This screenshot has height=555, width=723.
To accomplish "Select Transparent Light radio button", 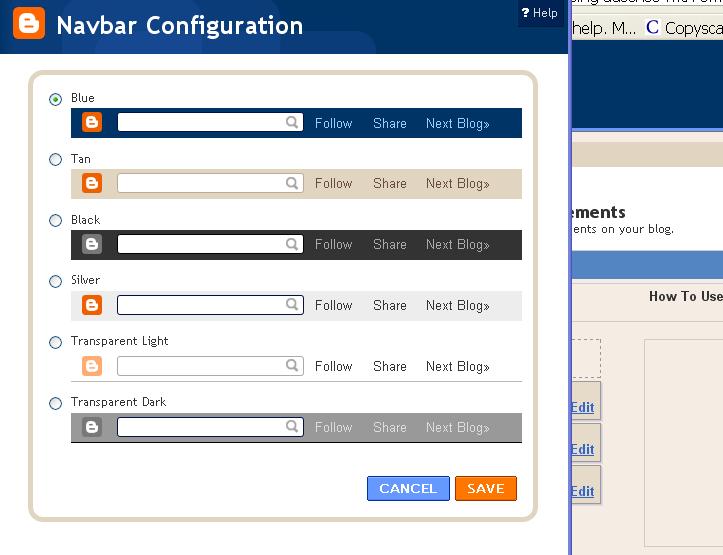I will click(x=55, y=342).
